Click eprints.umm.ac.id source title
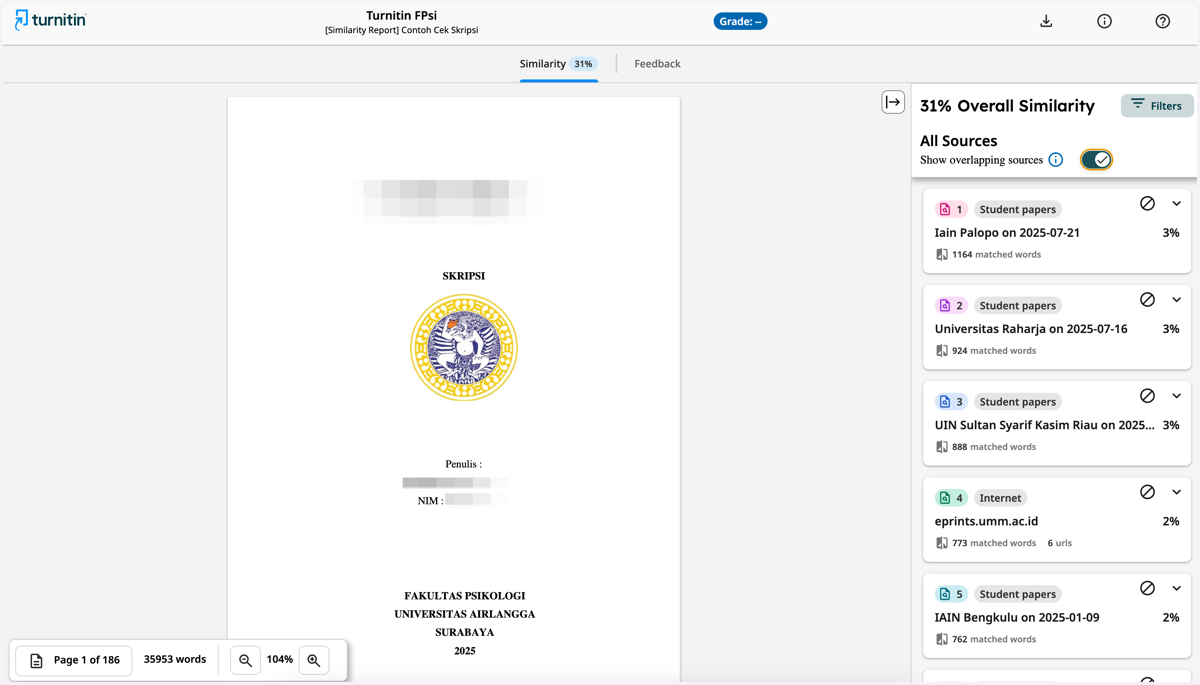 coord(986,521)
